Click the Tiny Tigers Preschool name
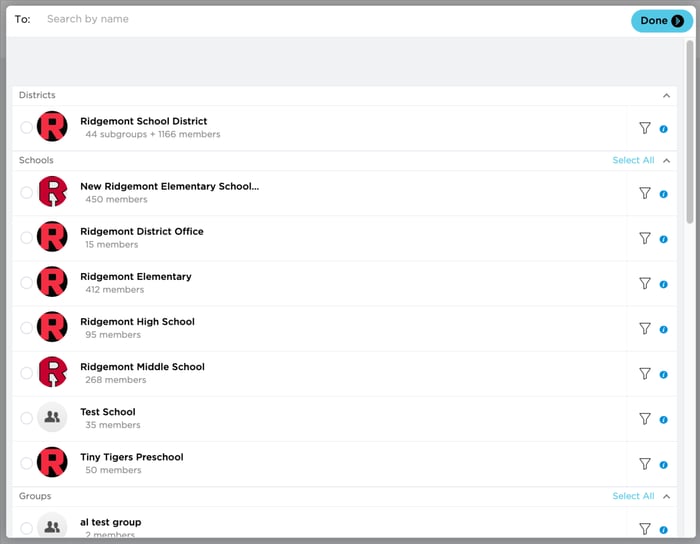The height and width of the screenshot is (544, 700). 132,457
